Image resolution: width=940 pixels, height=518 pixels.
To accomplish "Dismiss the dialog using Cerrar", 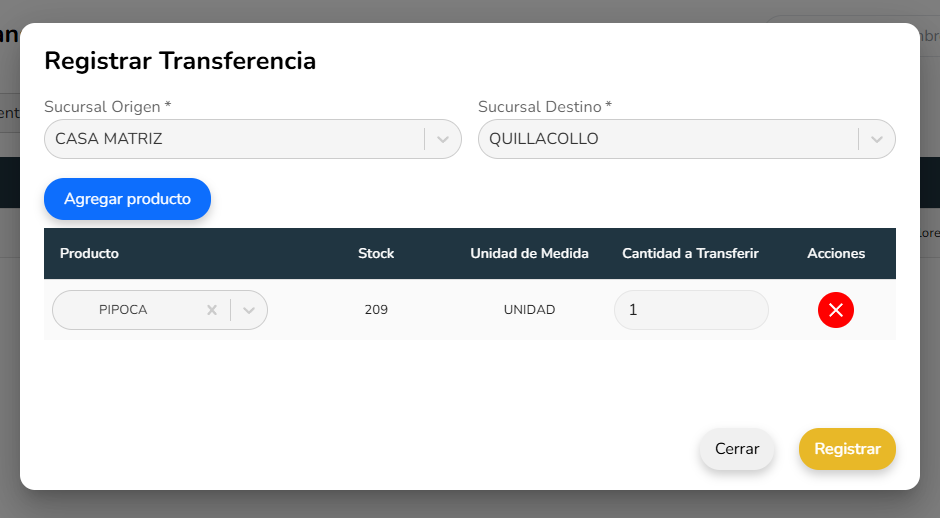I will click(x=737, y=449).
